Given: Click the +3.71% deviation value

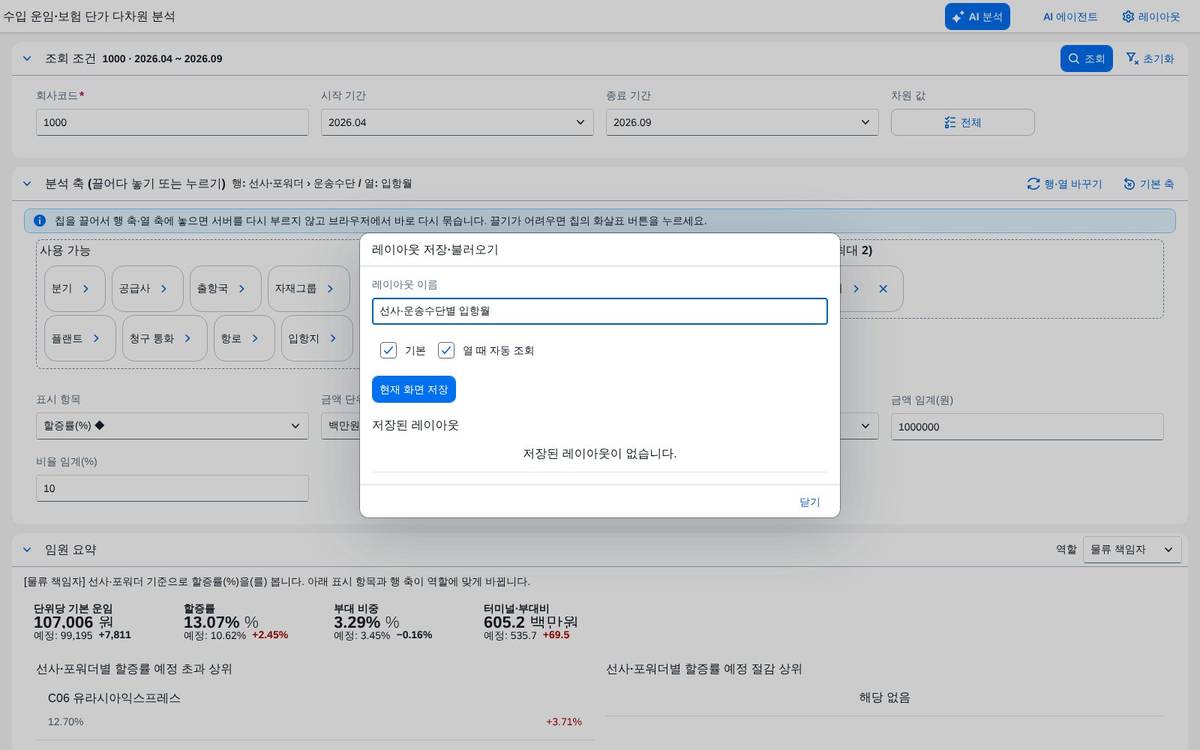Looking at the screenshot, I should (564, 722).
